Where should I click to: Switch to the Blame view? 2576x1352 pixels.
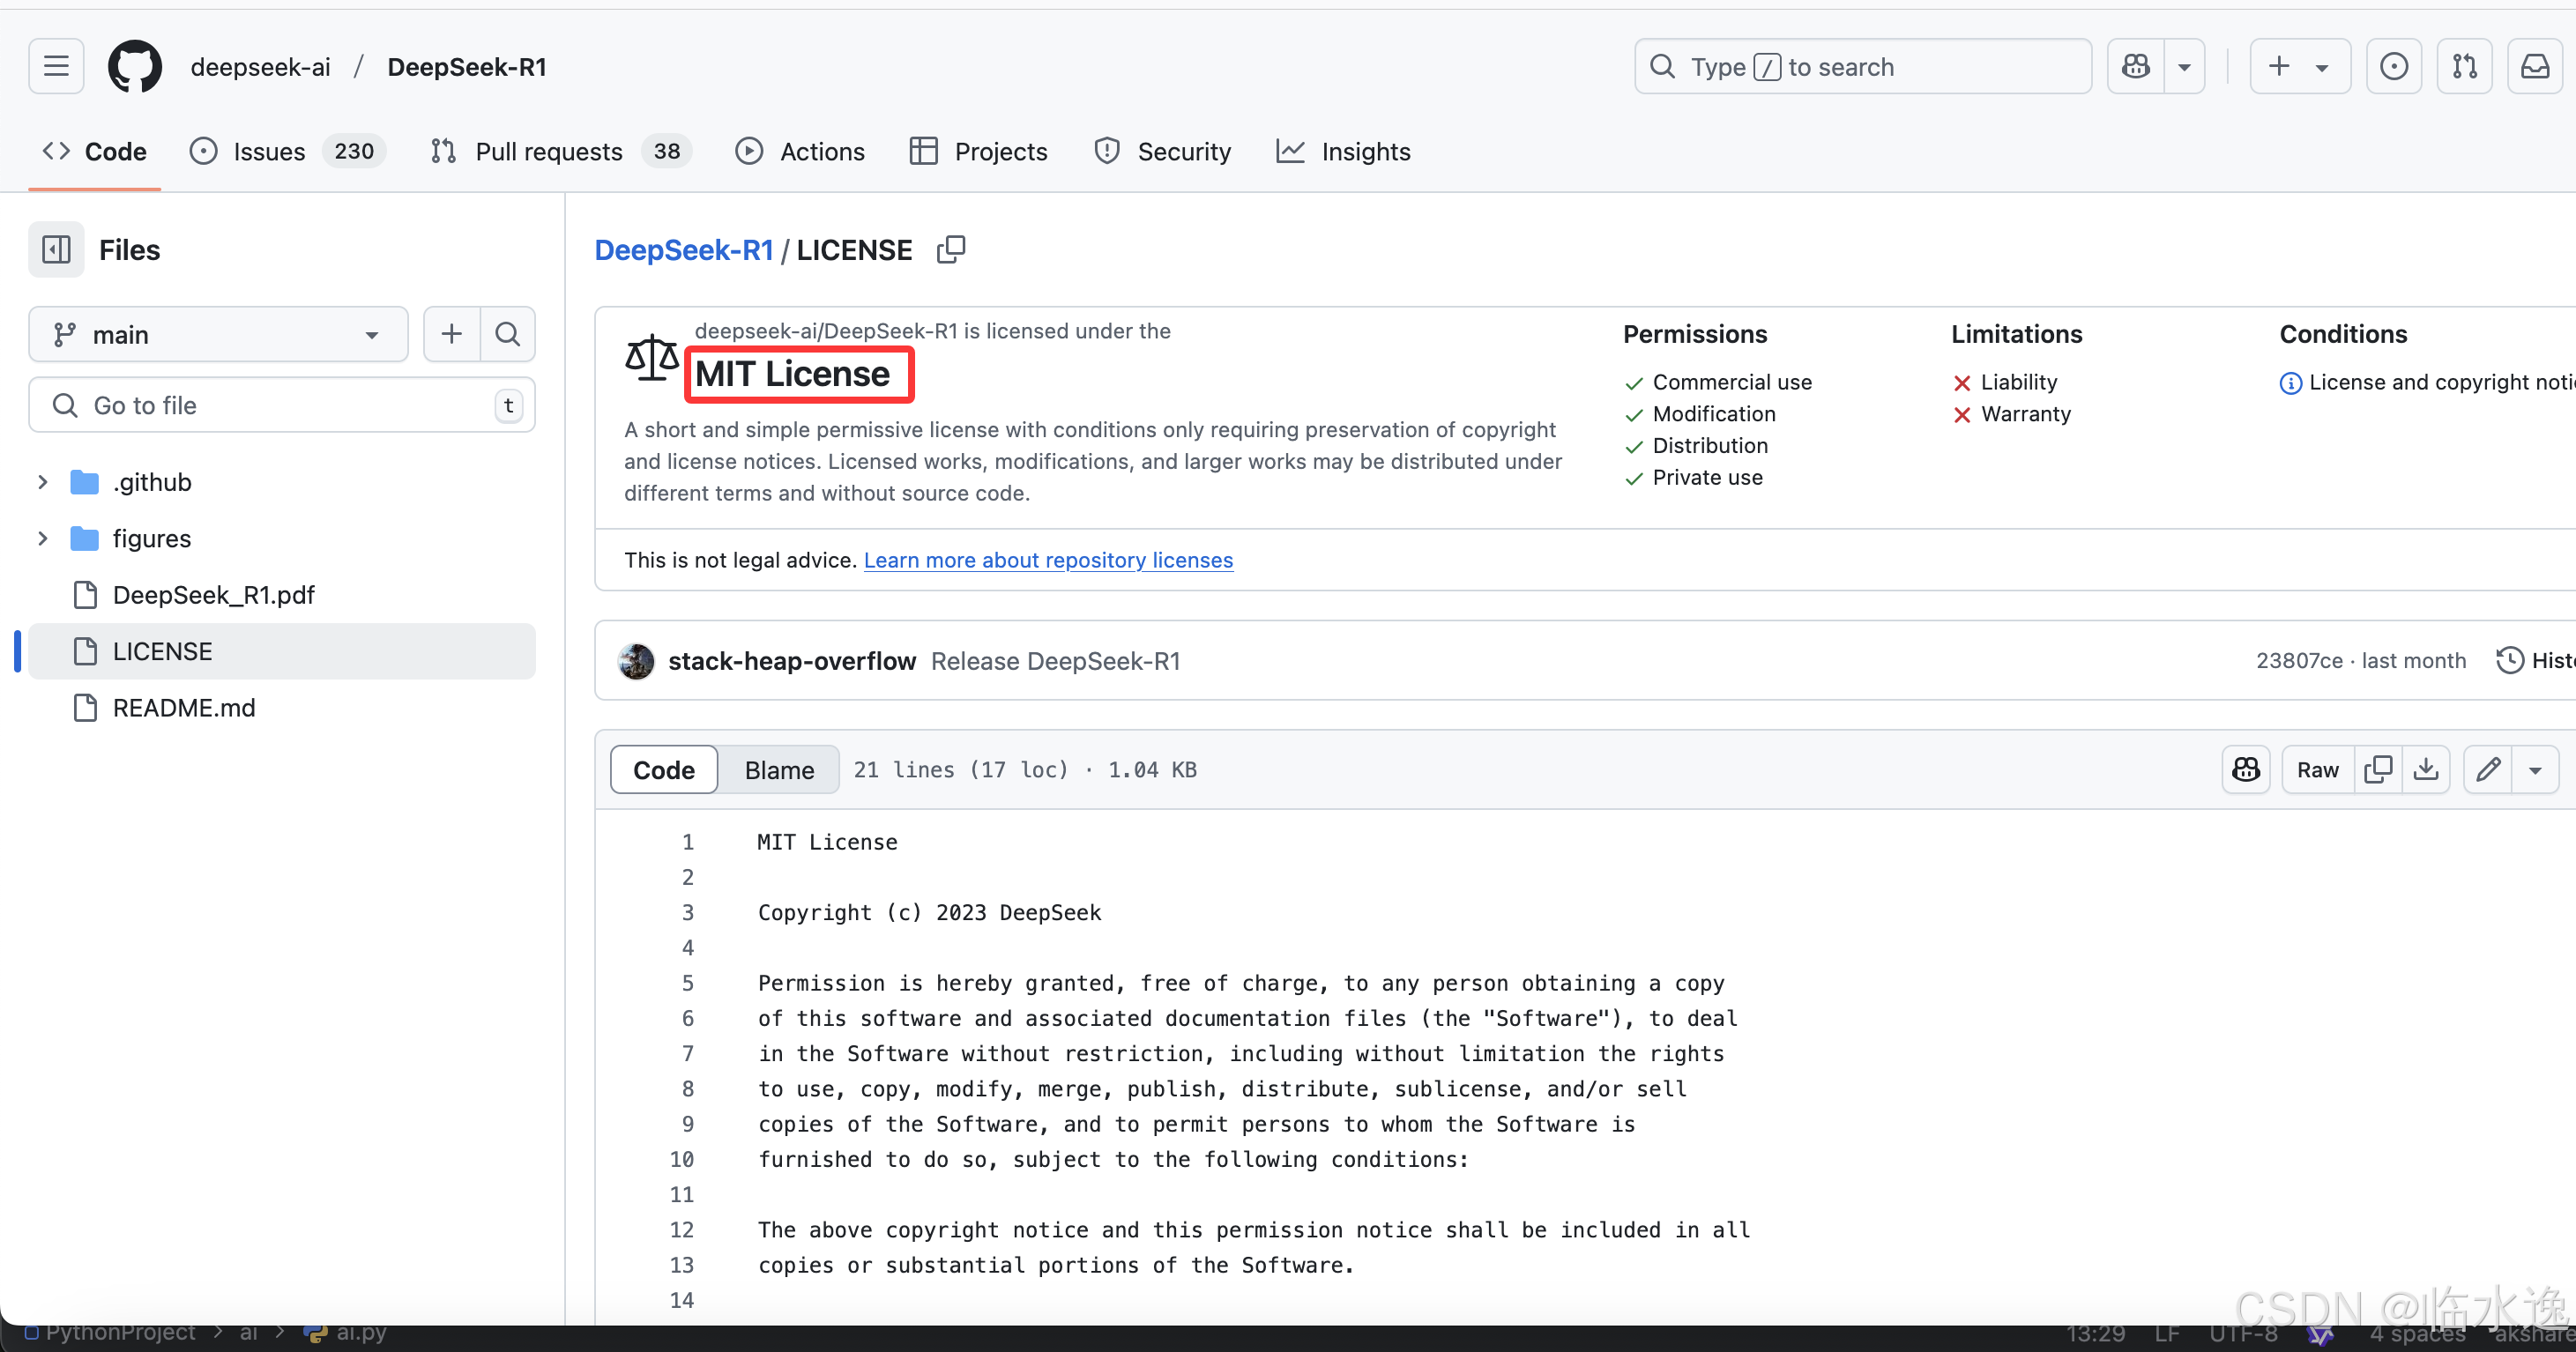(779, 770)
